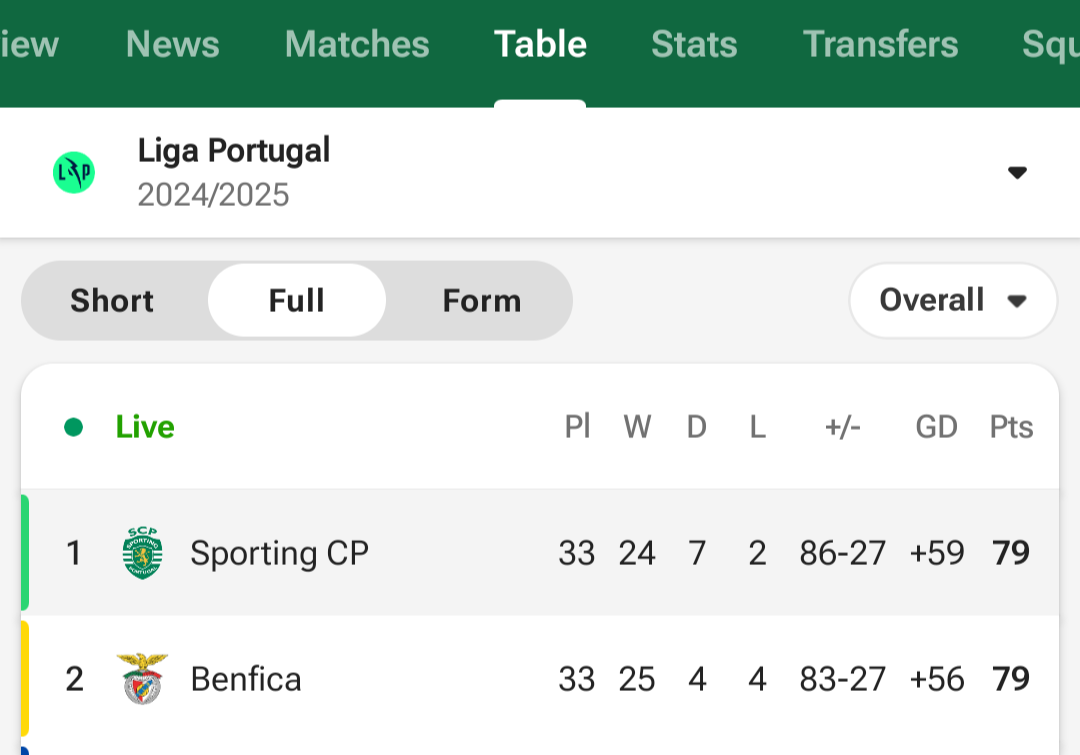Viewport: 1080px width, 755px height.
Task: Select the Full table view
Action: [296, 300]
